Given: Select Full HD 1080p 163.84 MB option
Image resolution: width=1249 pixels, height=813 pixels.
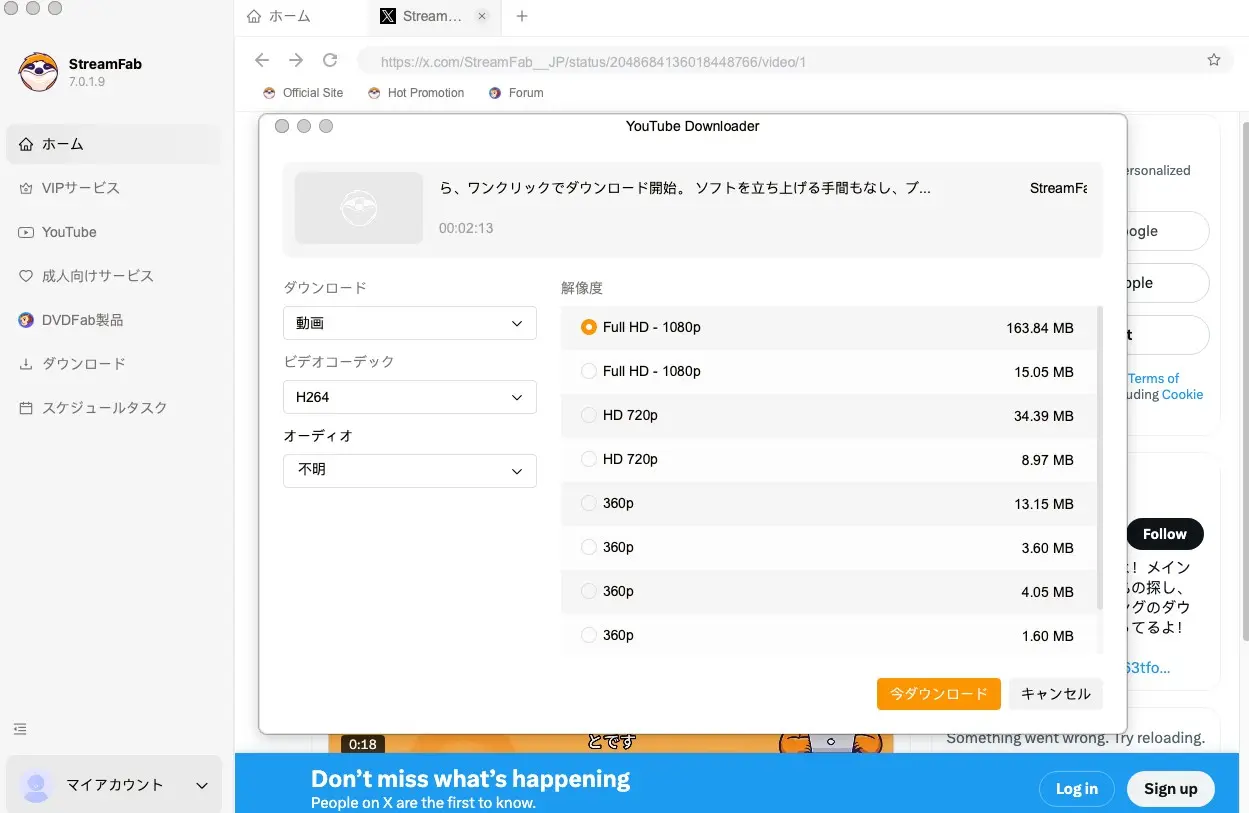Looking at the screenshot, I should pos(828,327).
